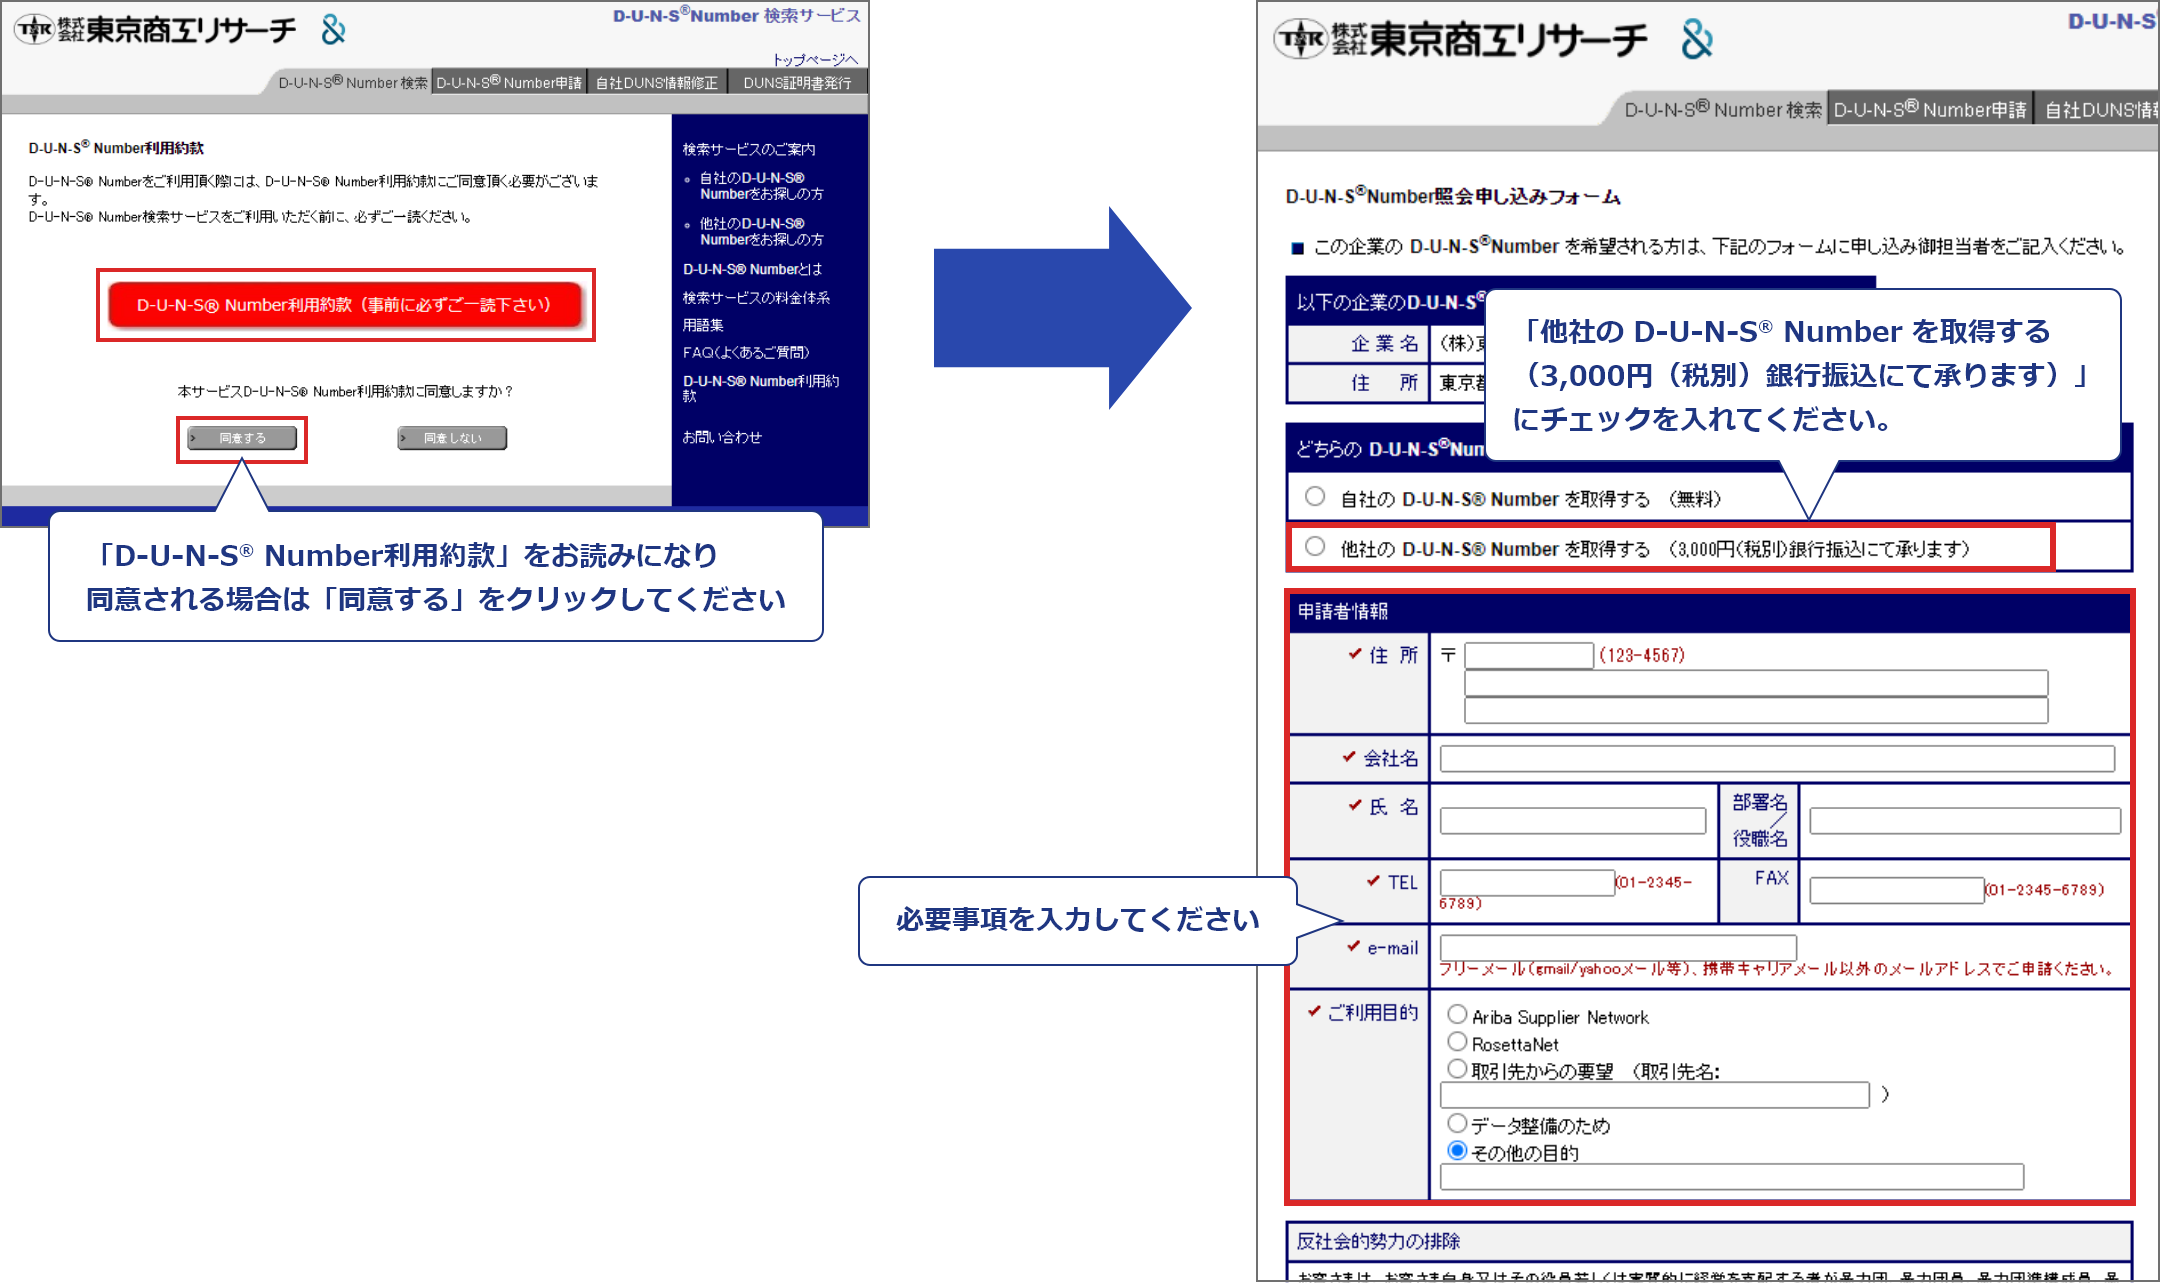Click the D-U-N-S Number利用約款 page heading
The width and height of the screenshot is (2160, 1283).
tap(116, 148)
